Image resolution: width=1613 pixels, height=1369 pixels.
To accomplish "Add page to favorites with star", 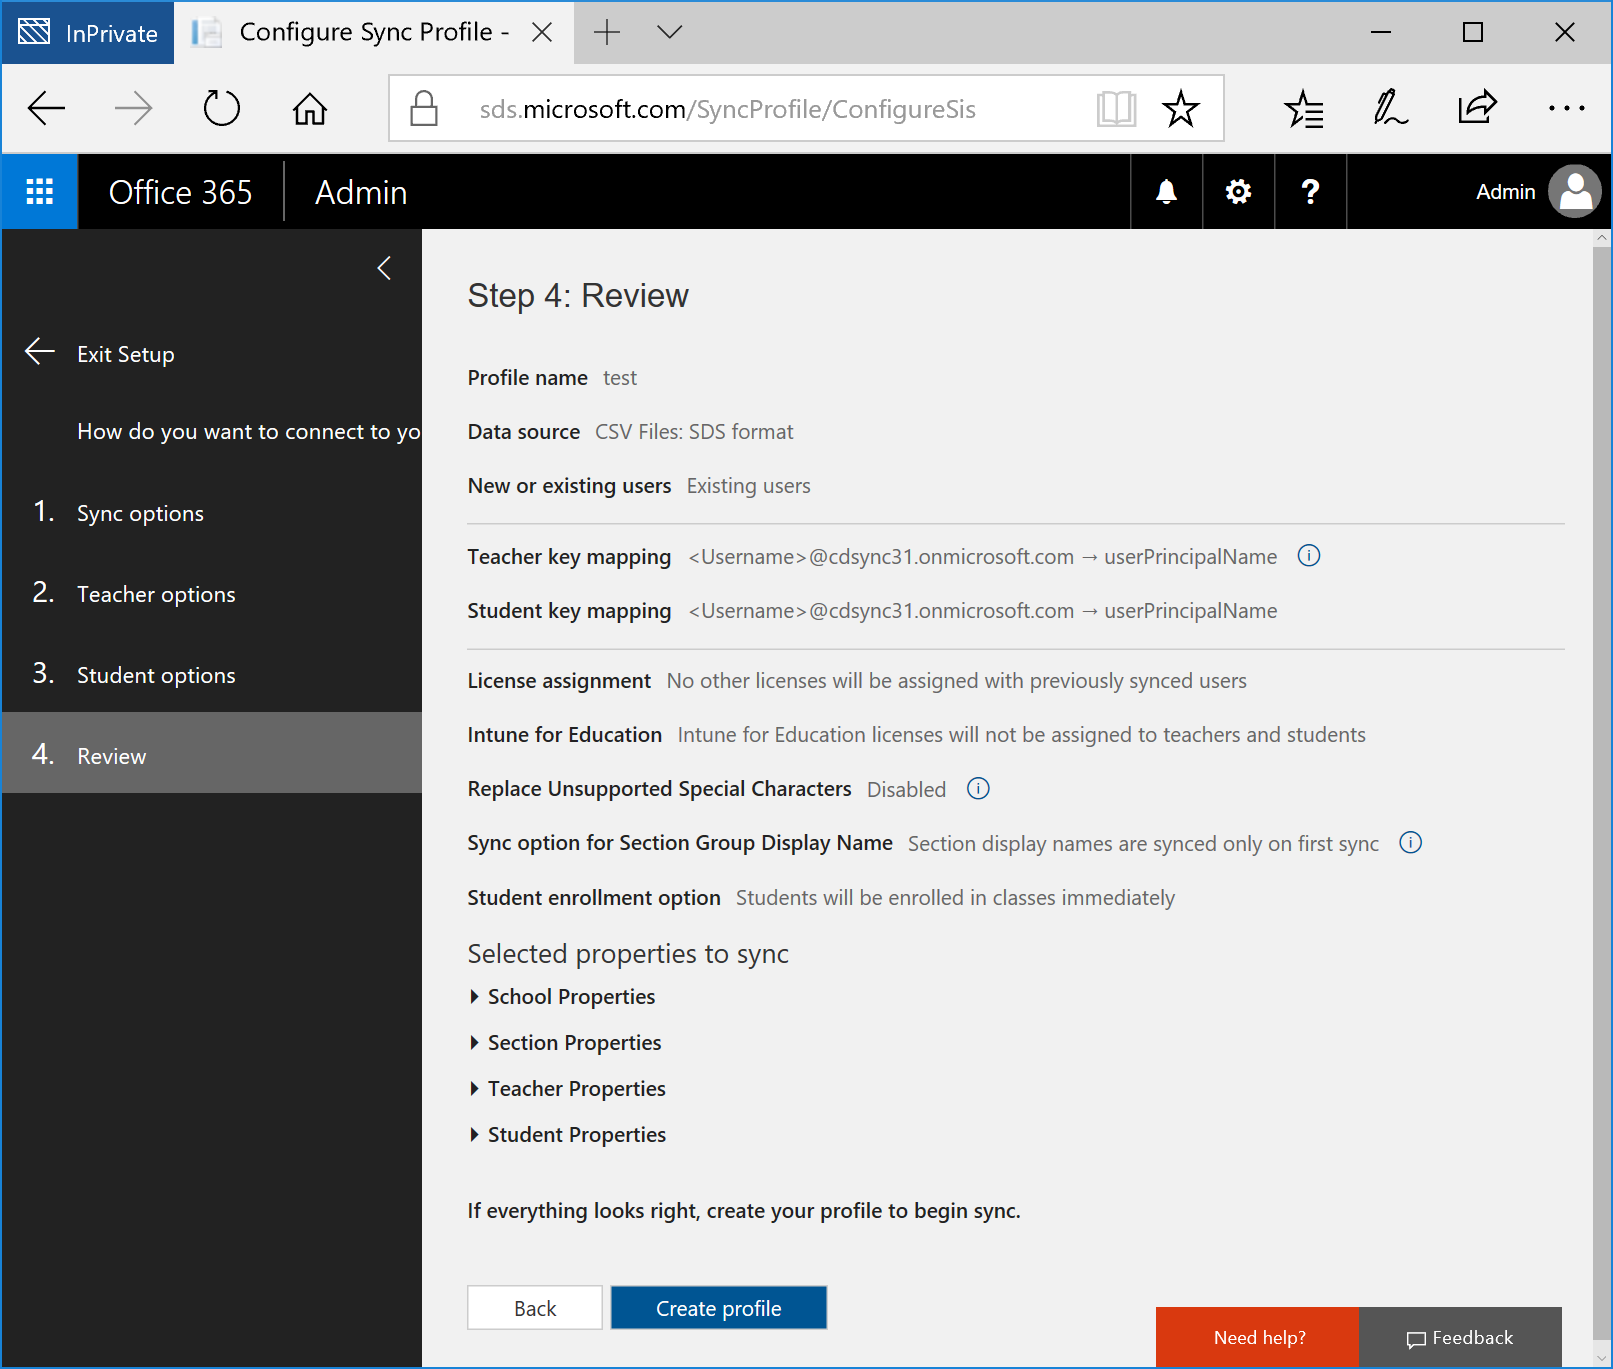I will point(1180,108).
